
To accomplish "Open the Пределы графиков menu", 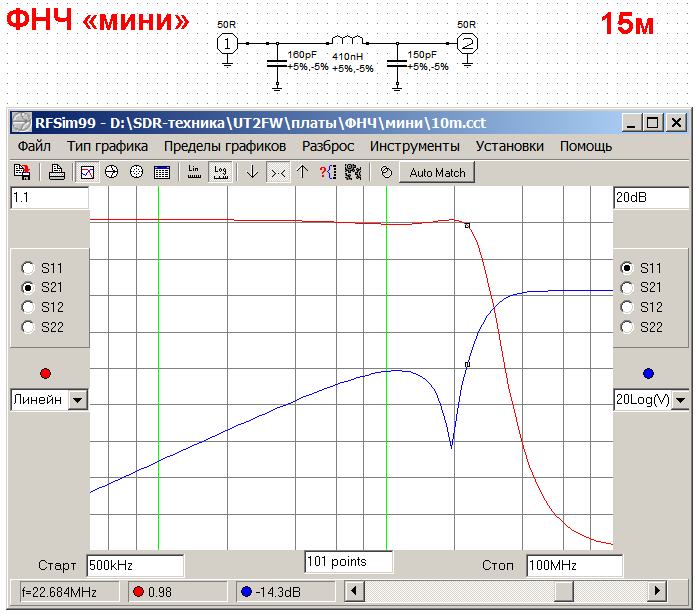I will pos(225,146).
